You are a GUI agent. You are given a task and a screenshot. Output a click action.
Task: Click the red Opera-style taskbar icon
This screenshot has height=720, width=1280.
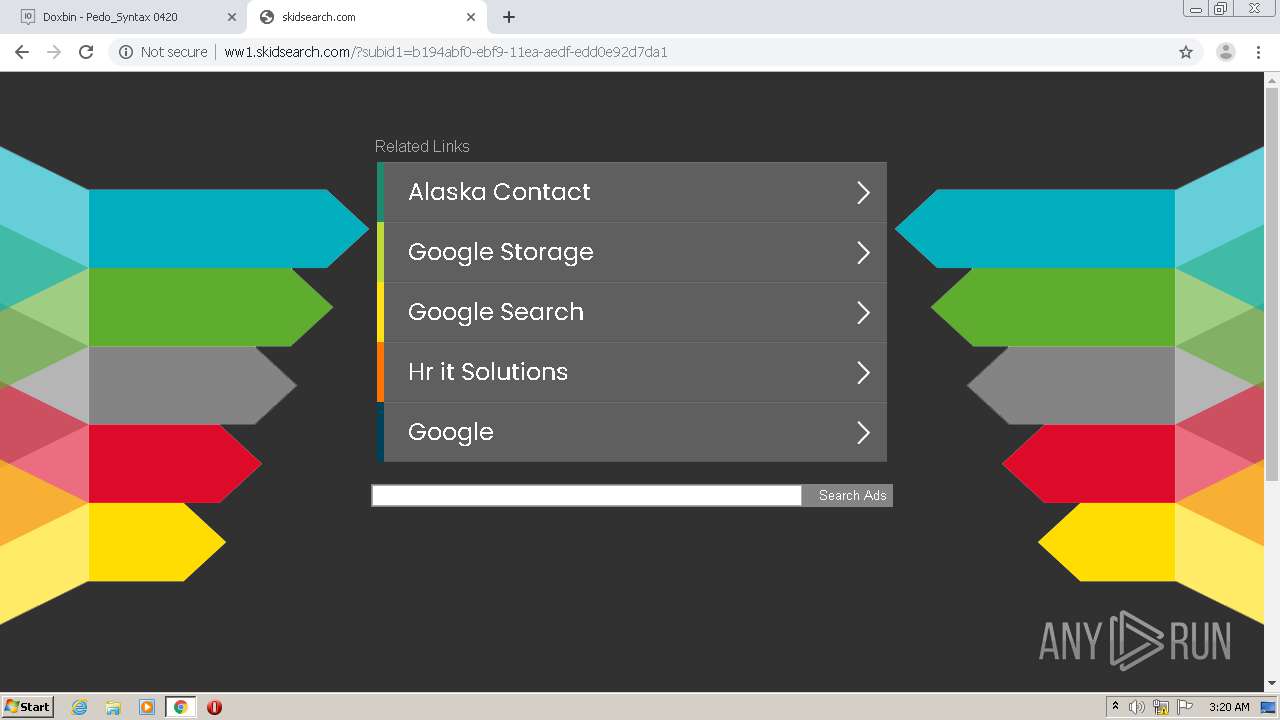click(x=214, y=707)
